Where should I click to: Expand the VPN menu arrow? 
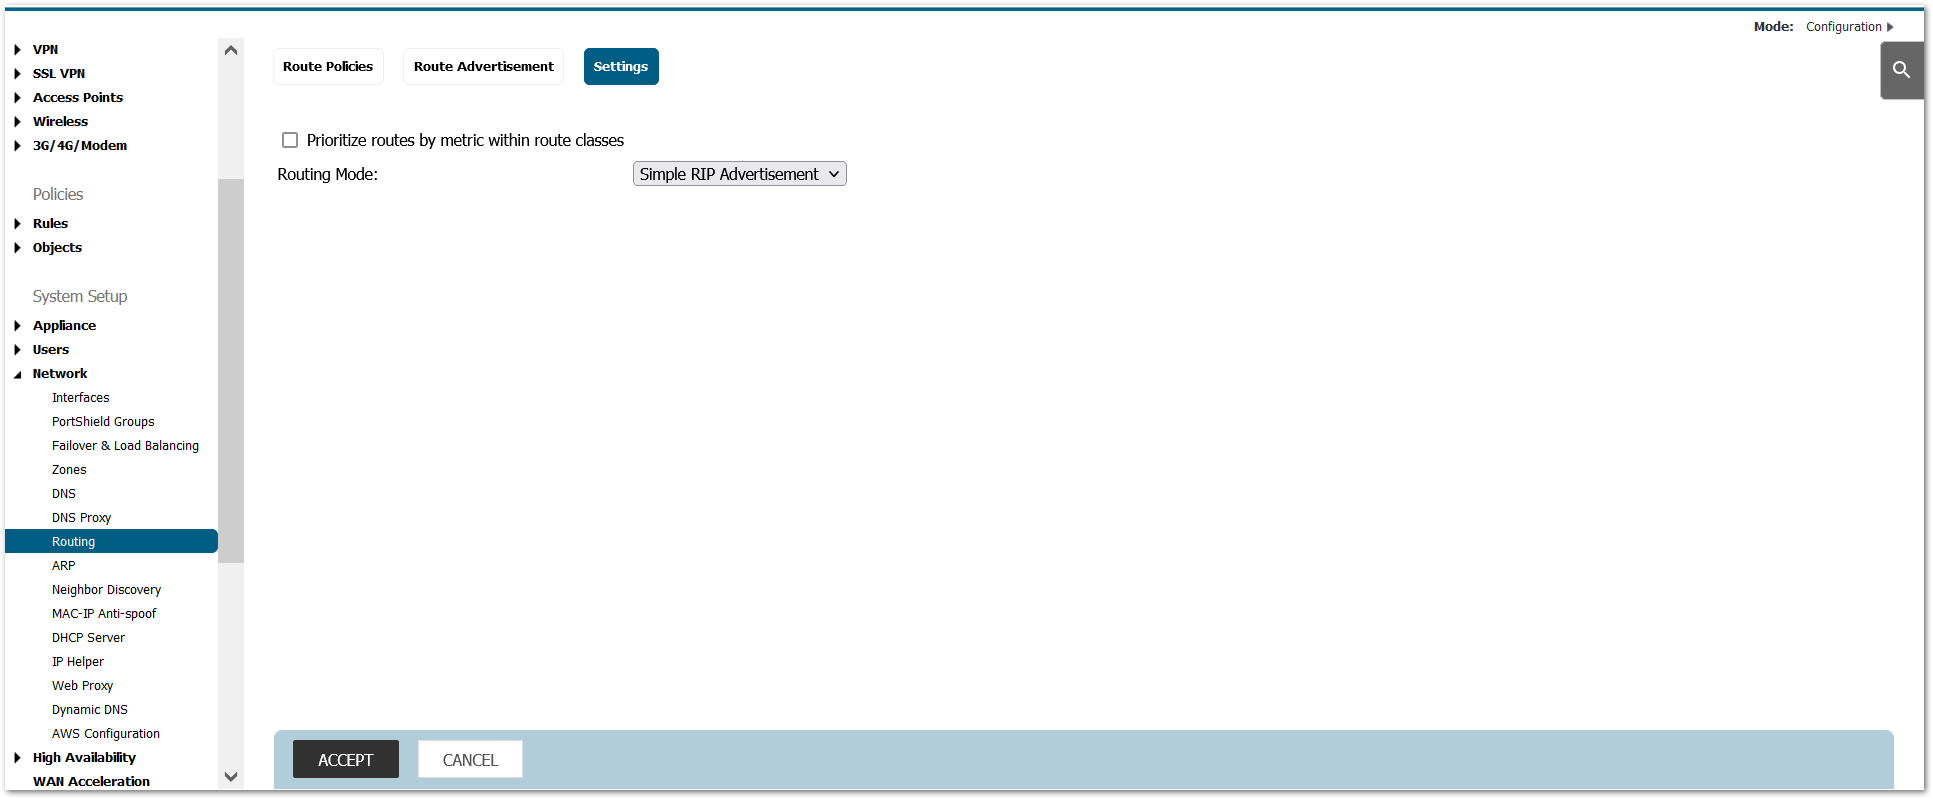click(17, 50)
